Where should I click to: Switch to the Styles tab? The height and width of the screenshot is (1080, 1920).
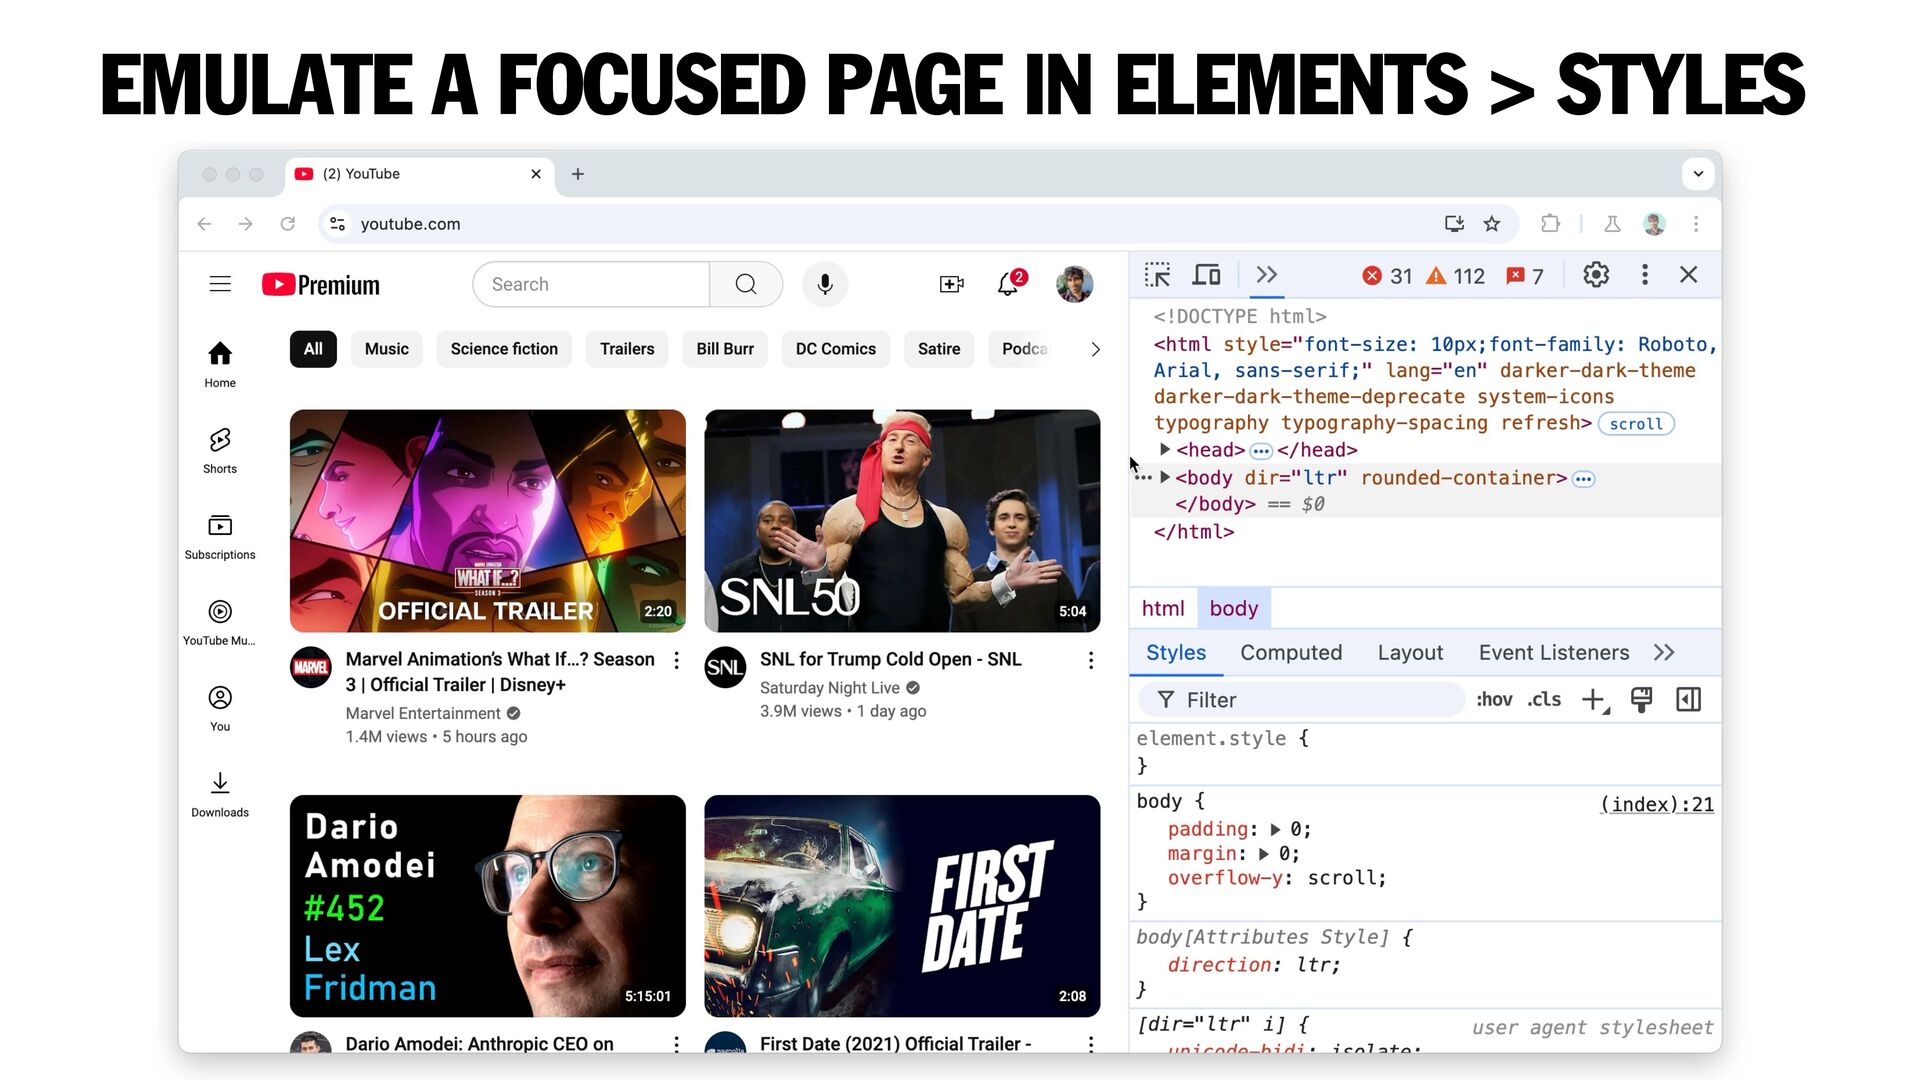(x=1176, y=653)
